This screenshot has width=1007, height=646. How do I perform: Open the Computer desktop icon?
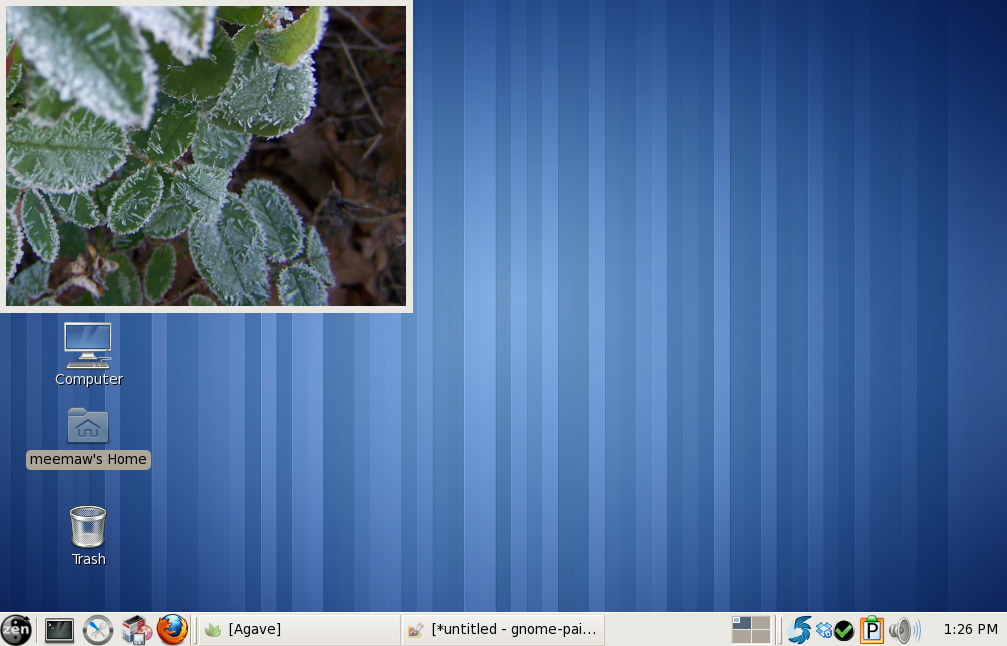[x=88, y=345]
